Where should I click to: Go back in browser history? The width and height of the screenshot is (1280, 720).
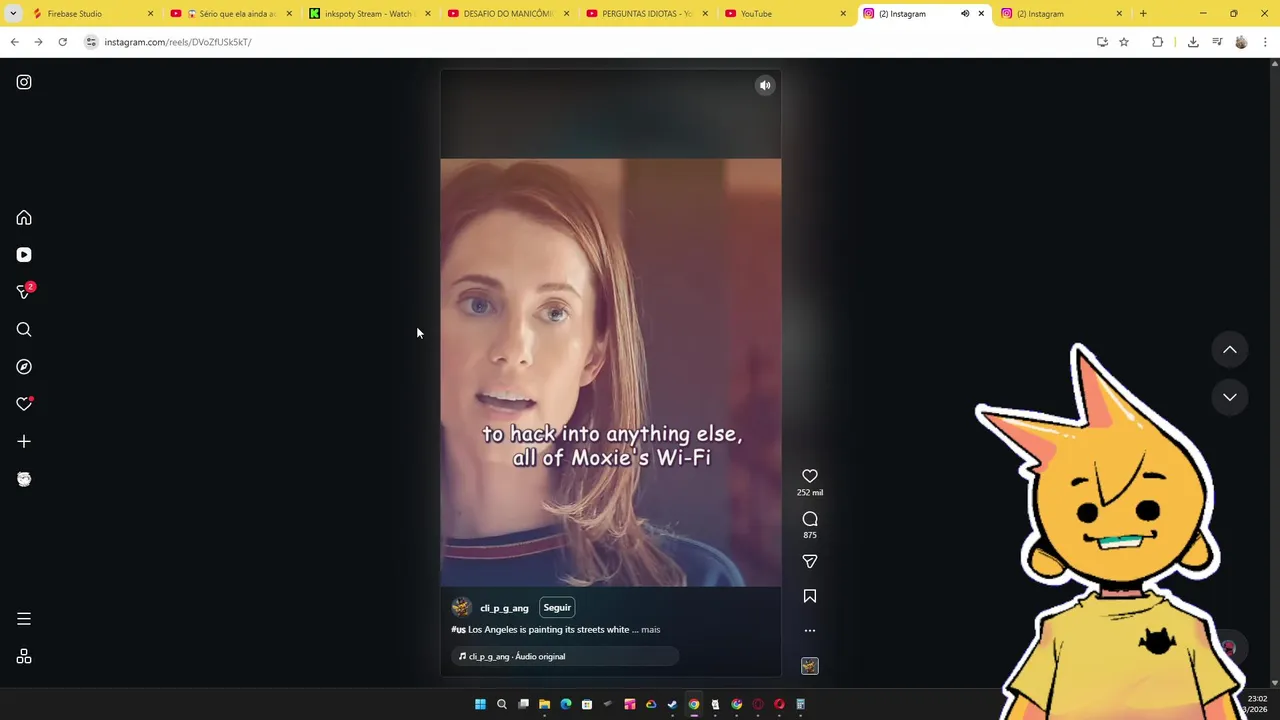[x=15, y=42]
